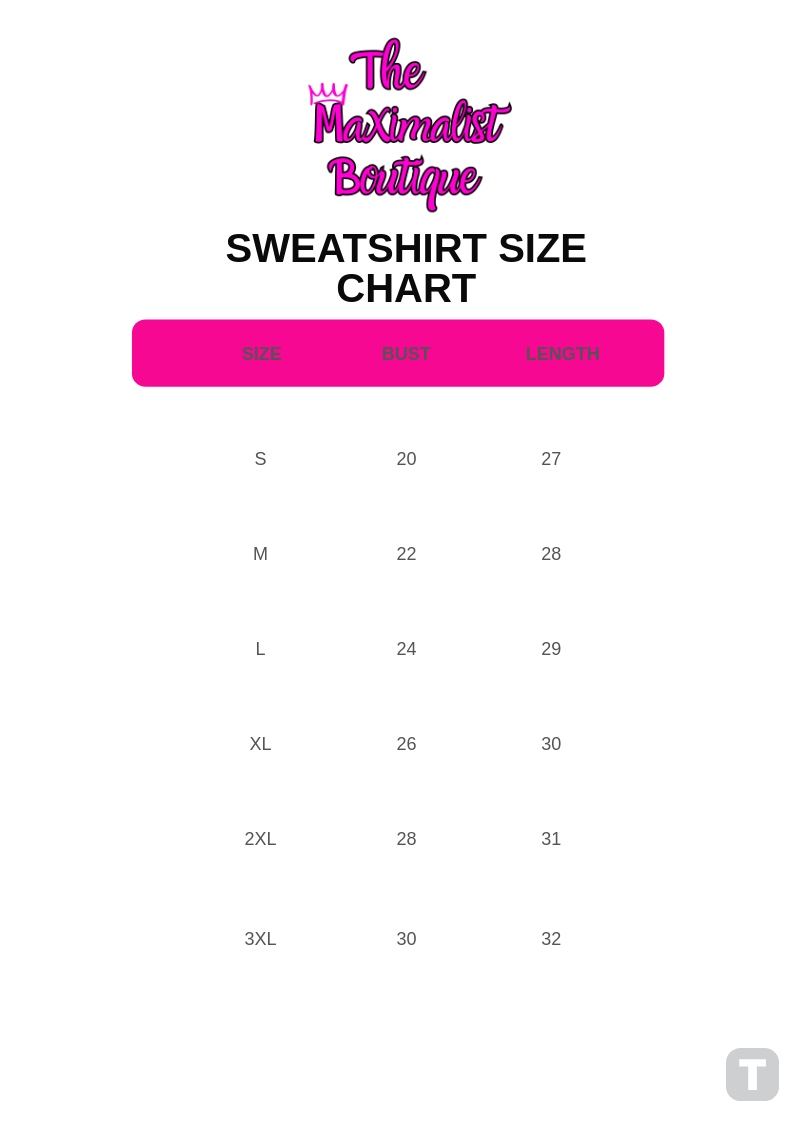797x1123 pixels.
Task: Select the 2XL size cell
Action: pyautogui.click(x=260, y=839)
